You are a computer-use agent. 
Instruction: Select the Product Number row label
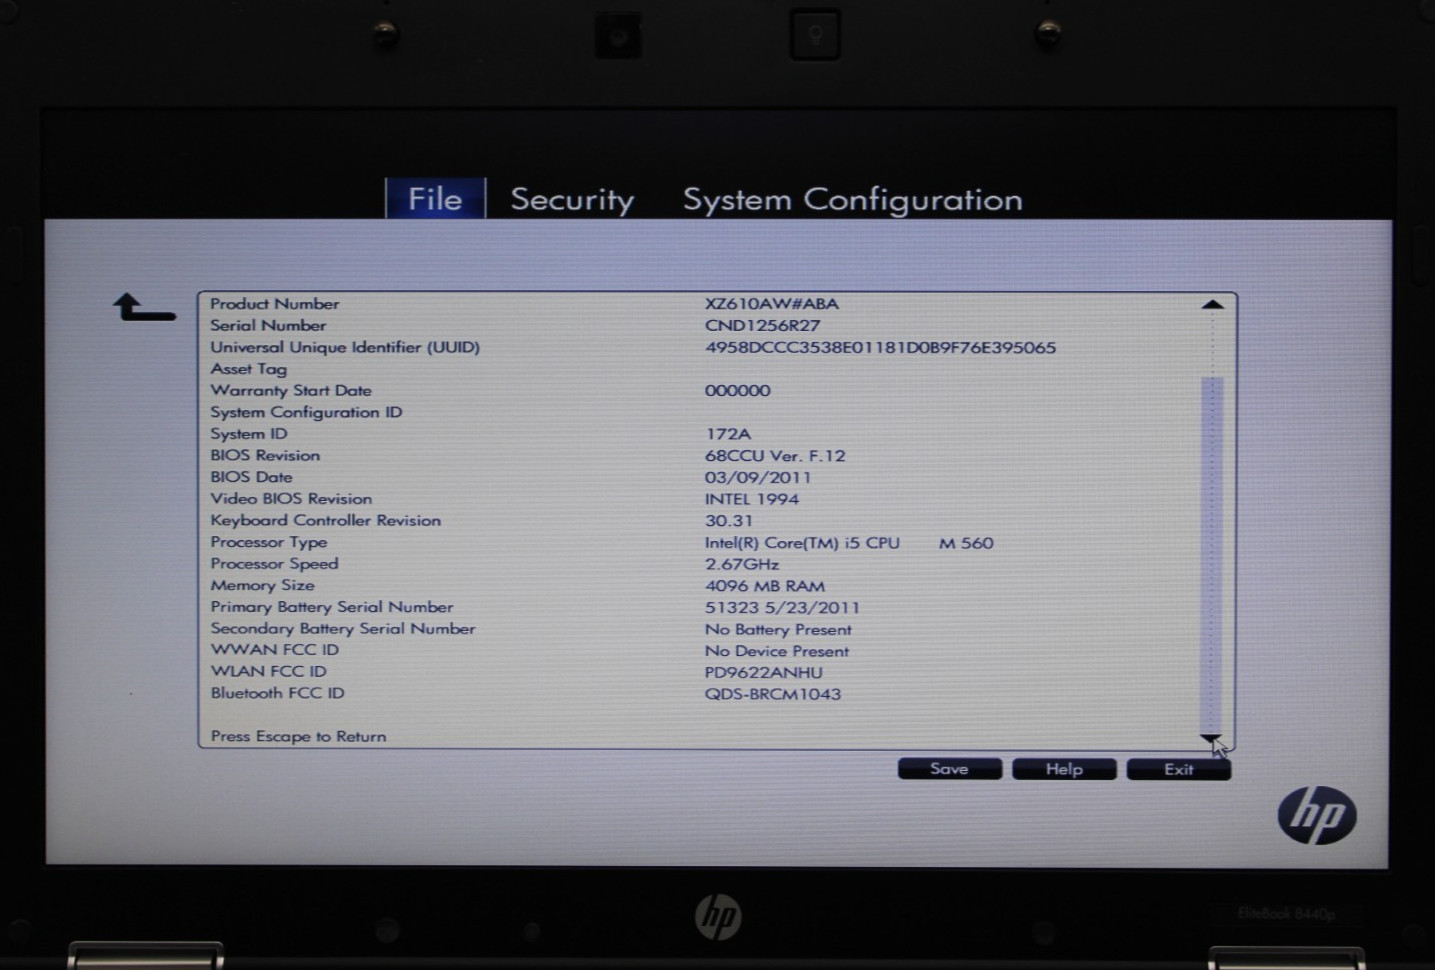274,304
